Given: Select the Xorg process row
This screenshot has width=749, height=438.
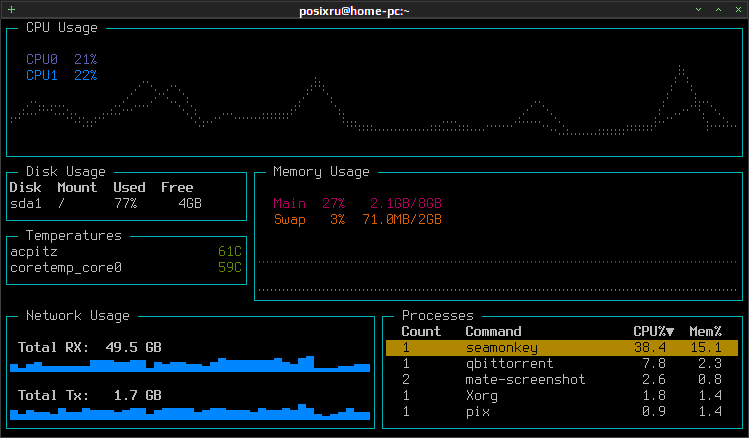Looking at the screenshot, I should [x=562, y=395].
